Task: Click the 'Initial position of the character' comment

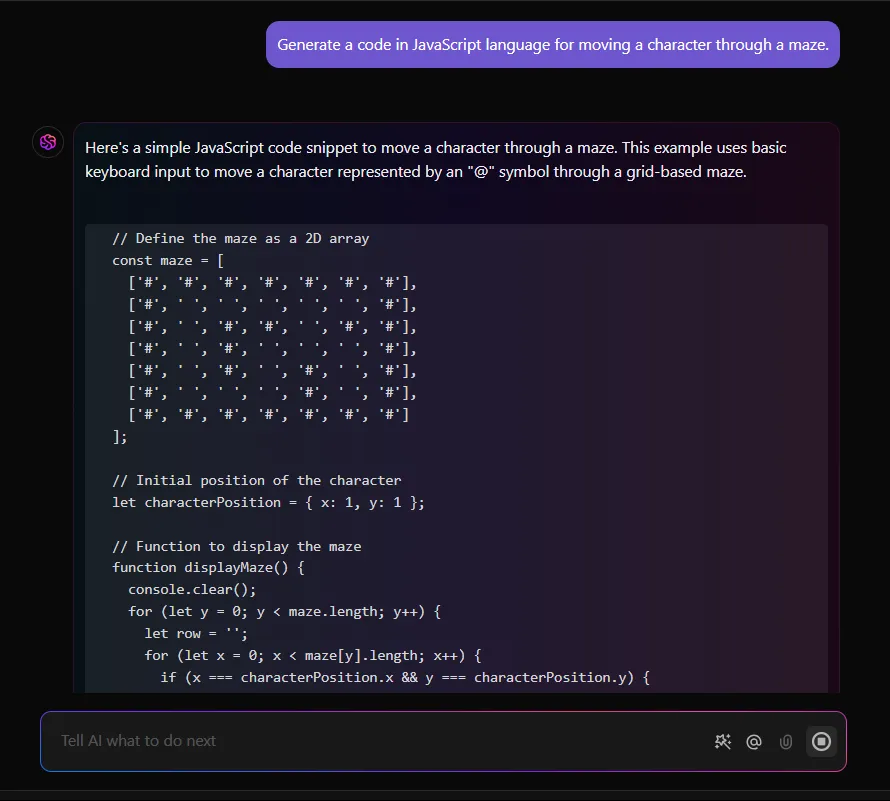Action: tap(257, 480)
